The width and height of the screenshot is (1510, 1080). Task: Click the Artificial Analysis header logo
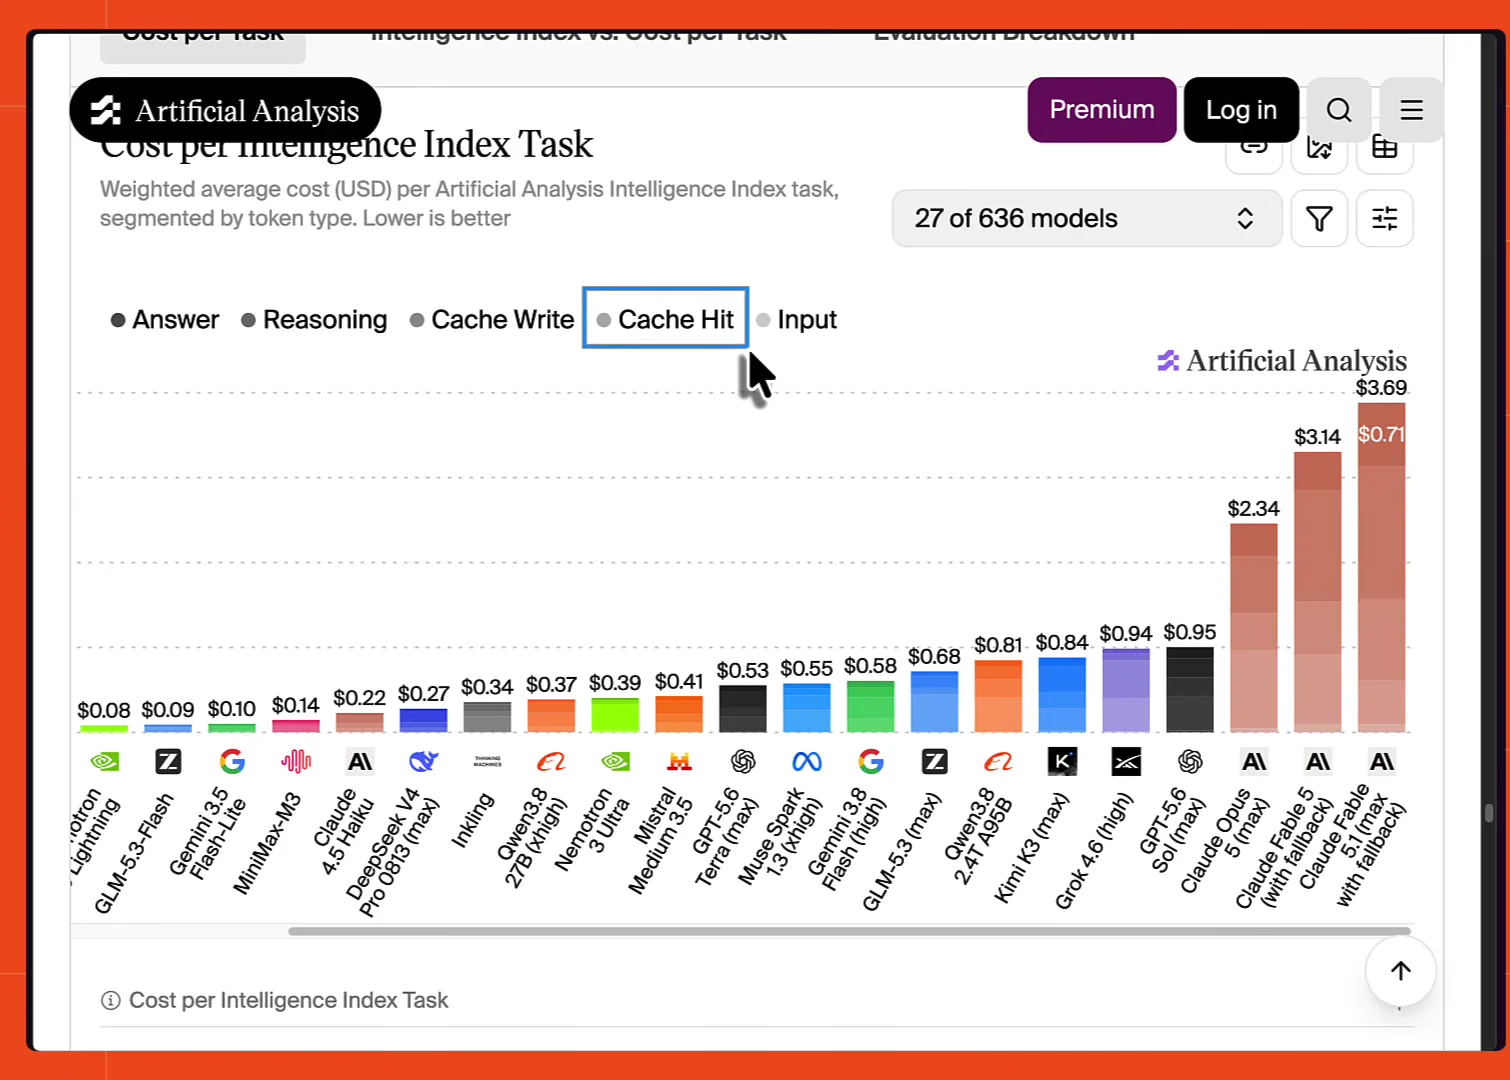[x=225, y=110]
